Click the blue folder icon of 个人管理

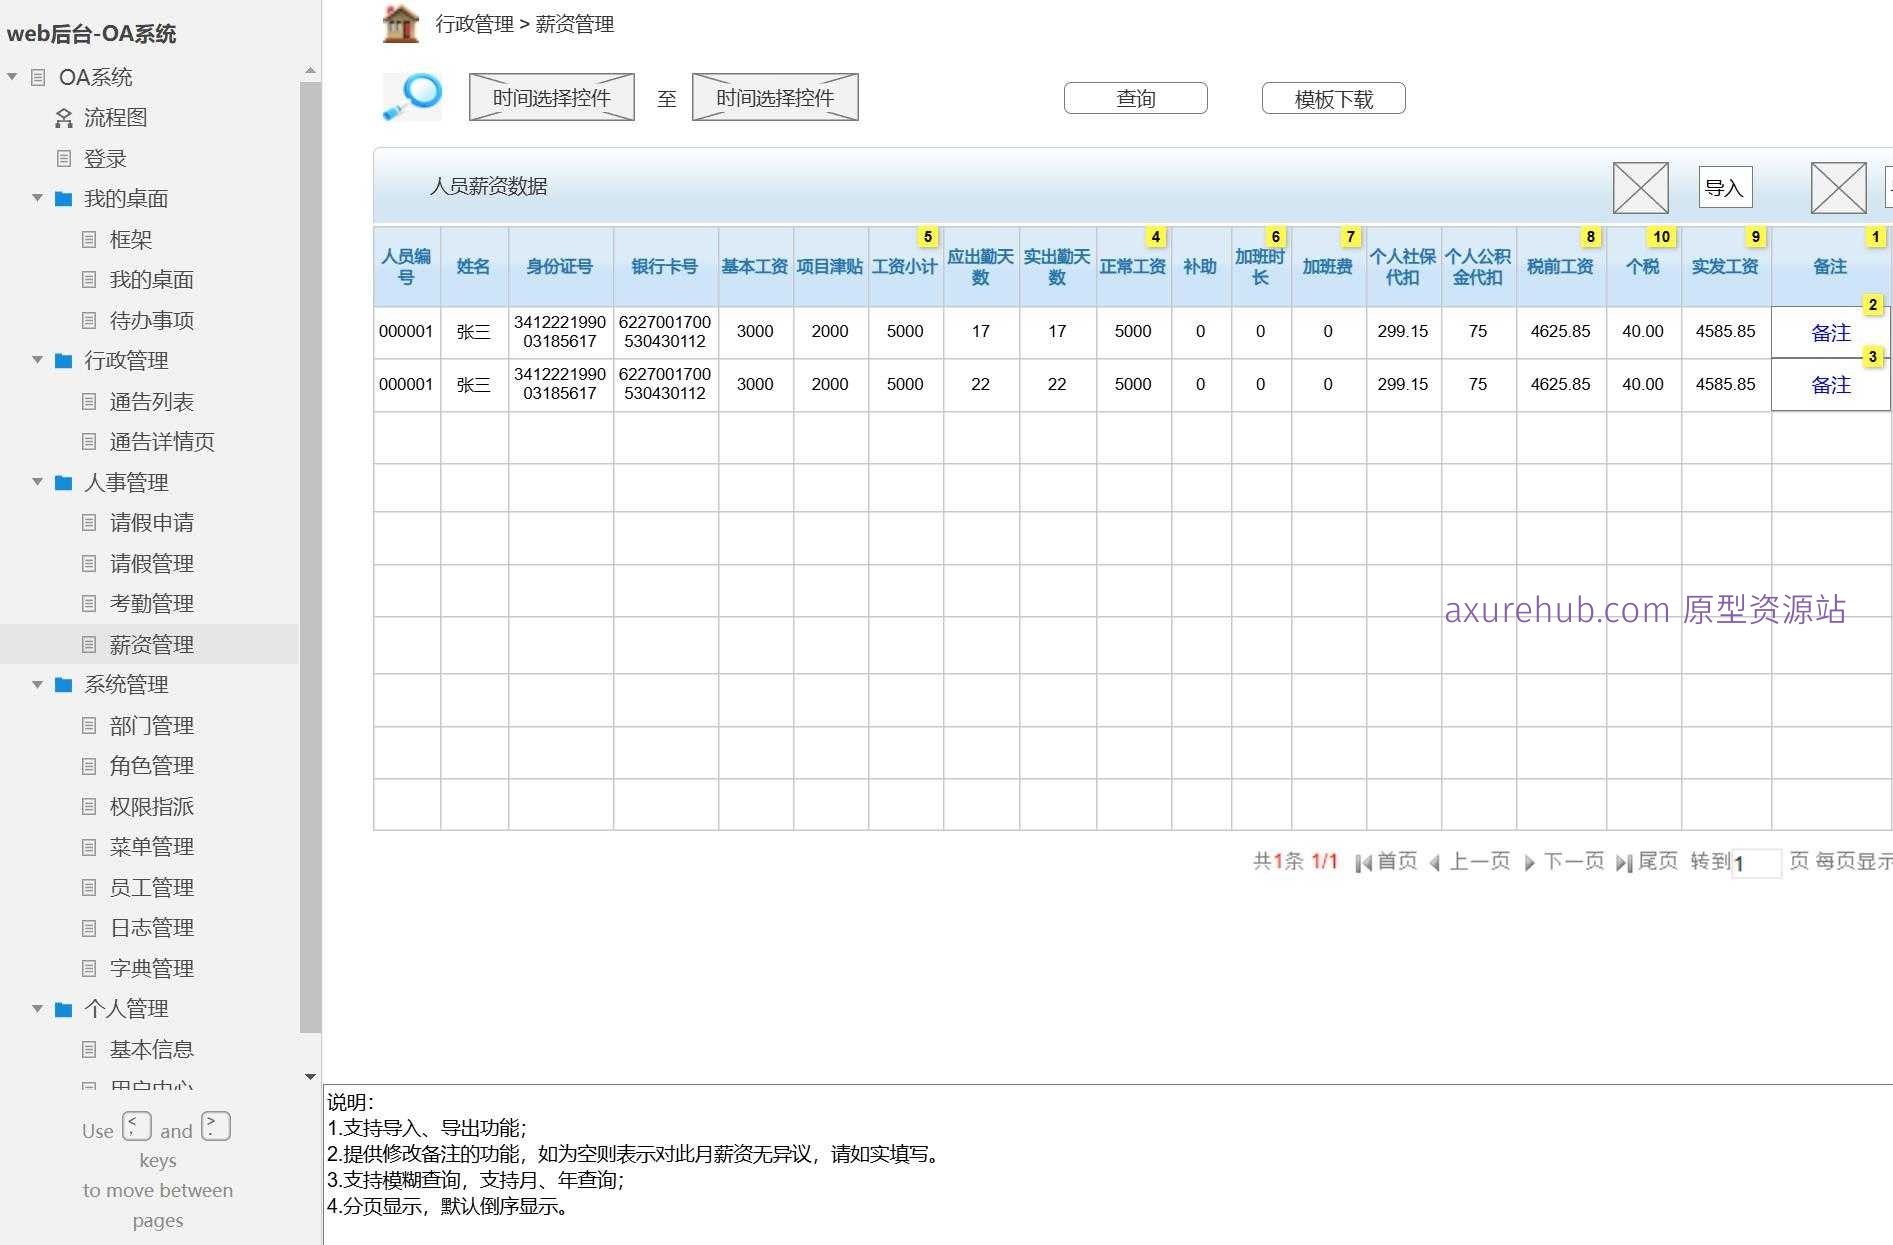[63, 1009]
